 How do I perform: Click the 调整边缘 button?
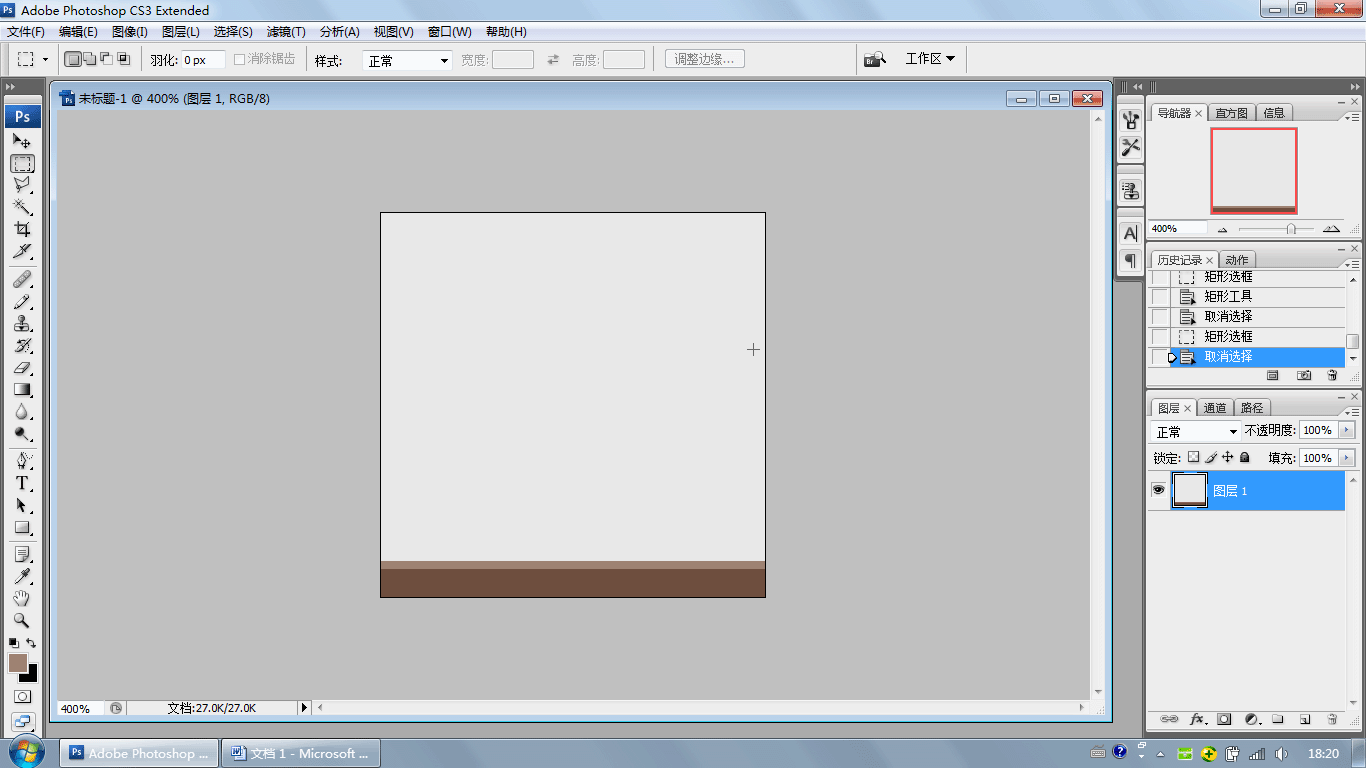[x=705, y=59]
